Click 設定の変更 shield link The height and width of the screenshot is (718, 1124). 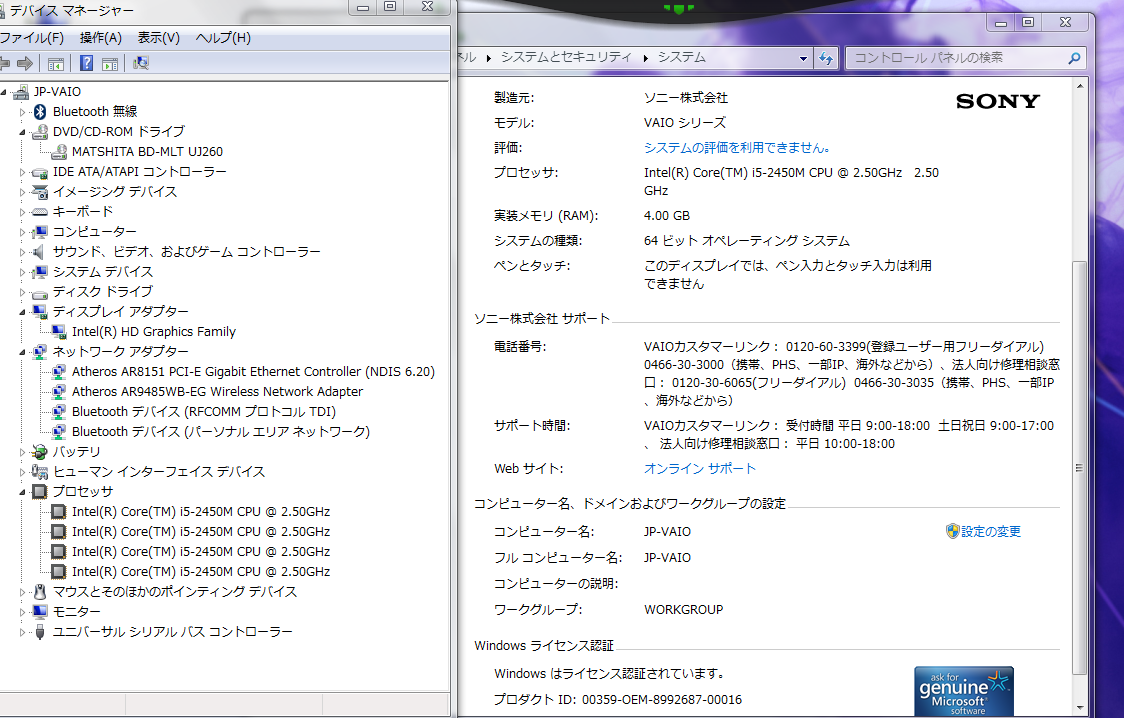tap(983, 532)
